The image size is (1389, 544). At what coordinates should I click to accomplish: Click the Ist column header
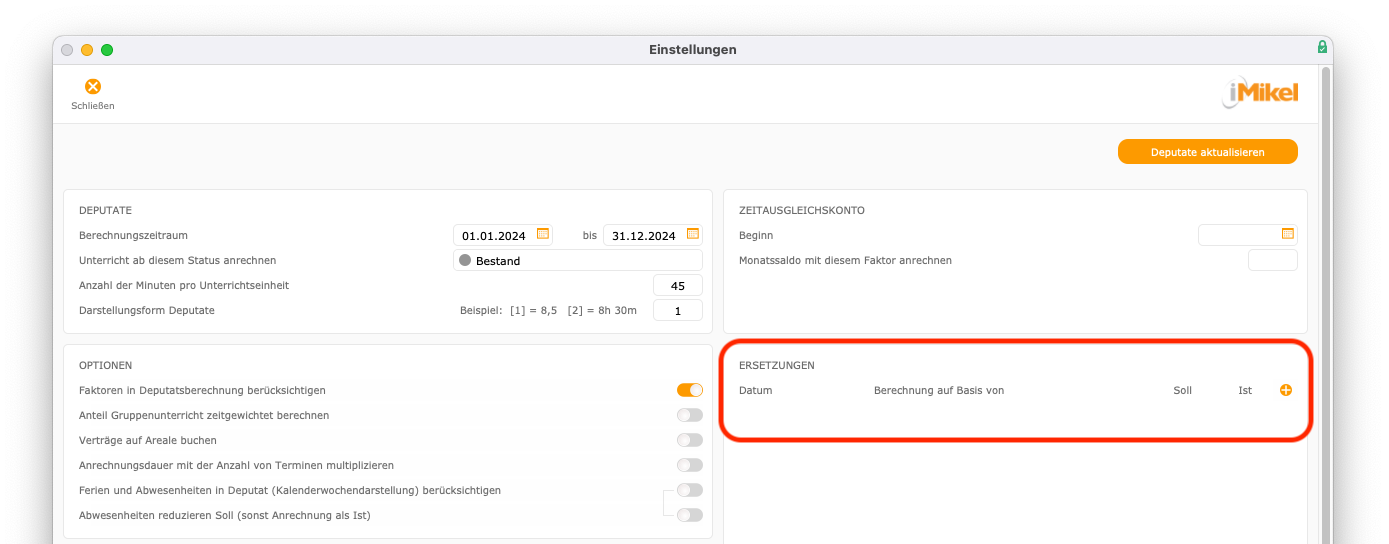[x=1245, y=390]
